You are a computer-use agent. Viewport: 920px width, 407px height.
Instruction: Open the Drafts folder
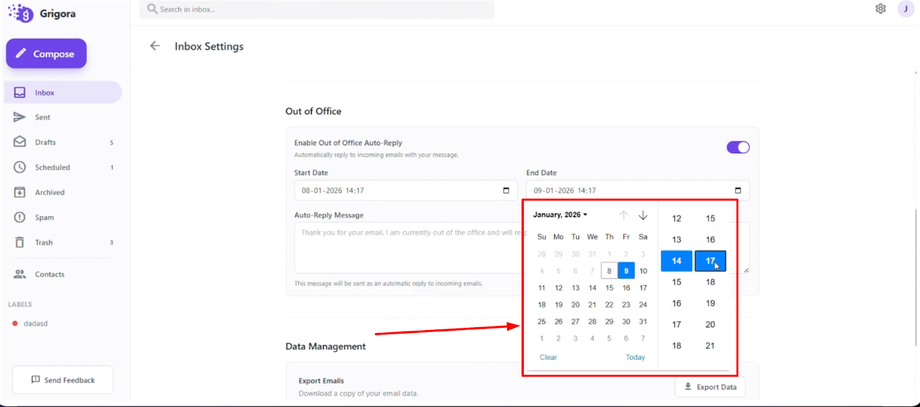pos(63,143)
